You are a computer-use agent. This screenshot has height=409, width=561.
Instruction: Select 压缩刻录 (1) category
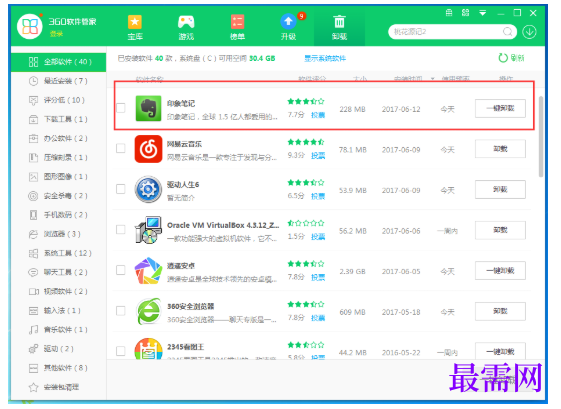[58, 157]
